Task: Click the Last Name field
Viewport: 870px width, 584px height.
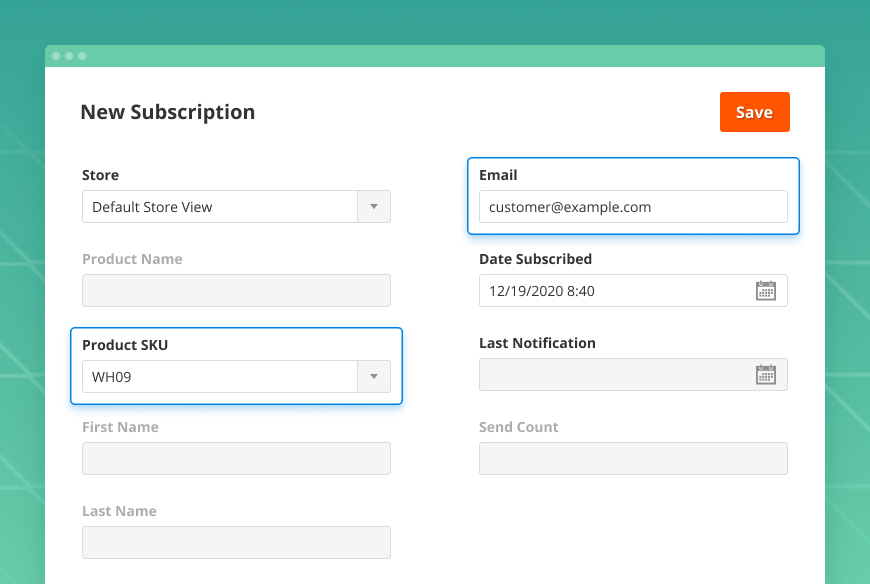Action: click(x=235, y=542)
